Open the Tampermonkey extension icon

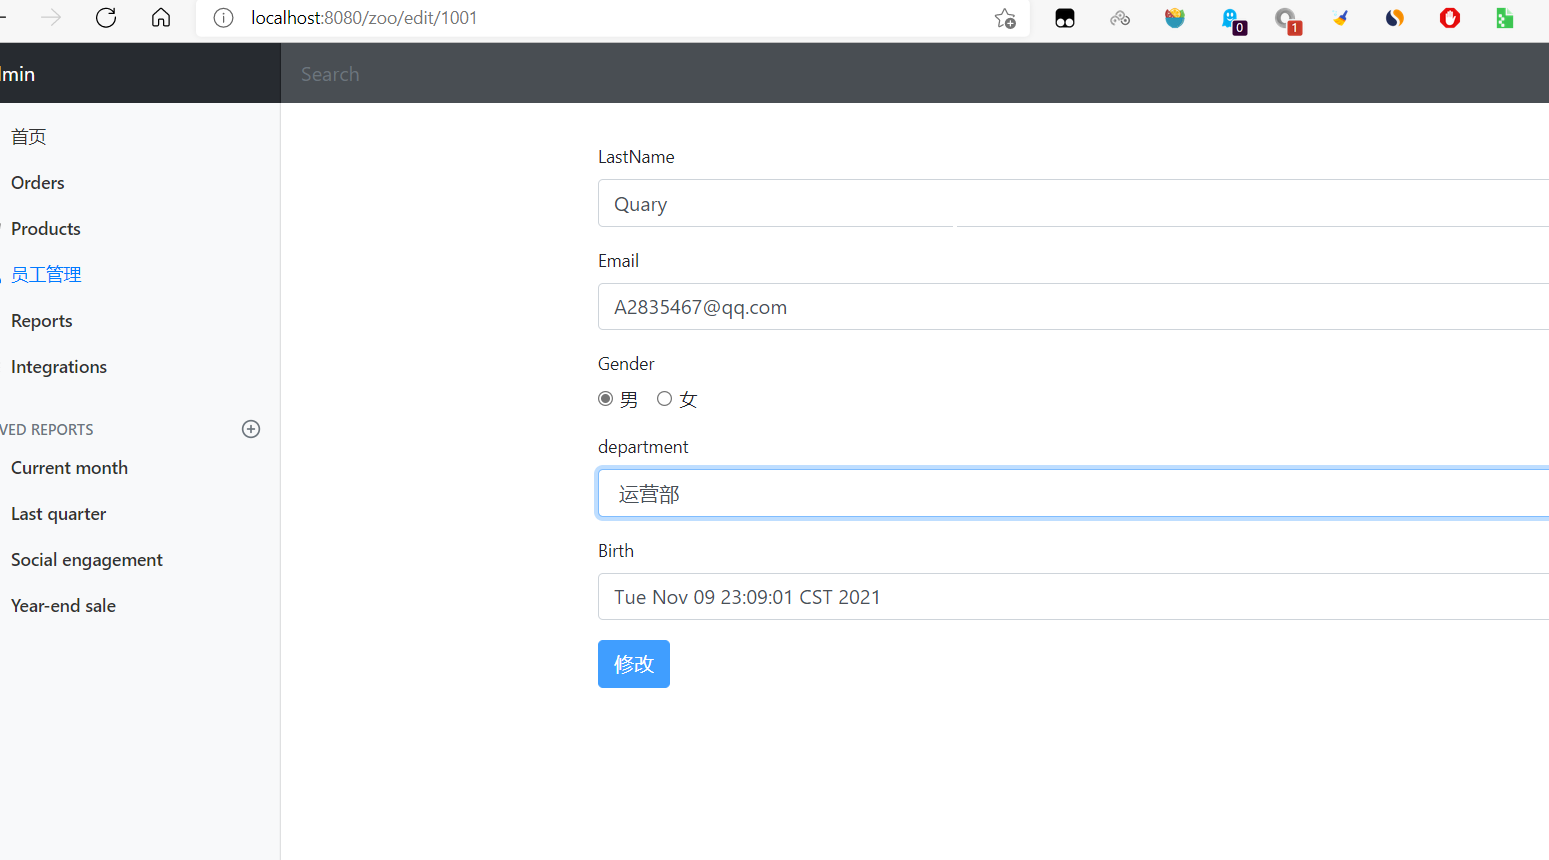[x=1065, y=18]
